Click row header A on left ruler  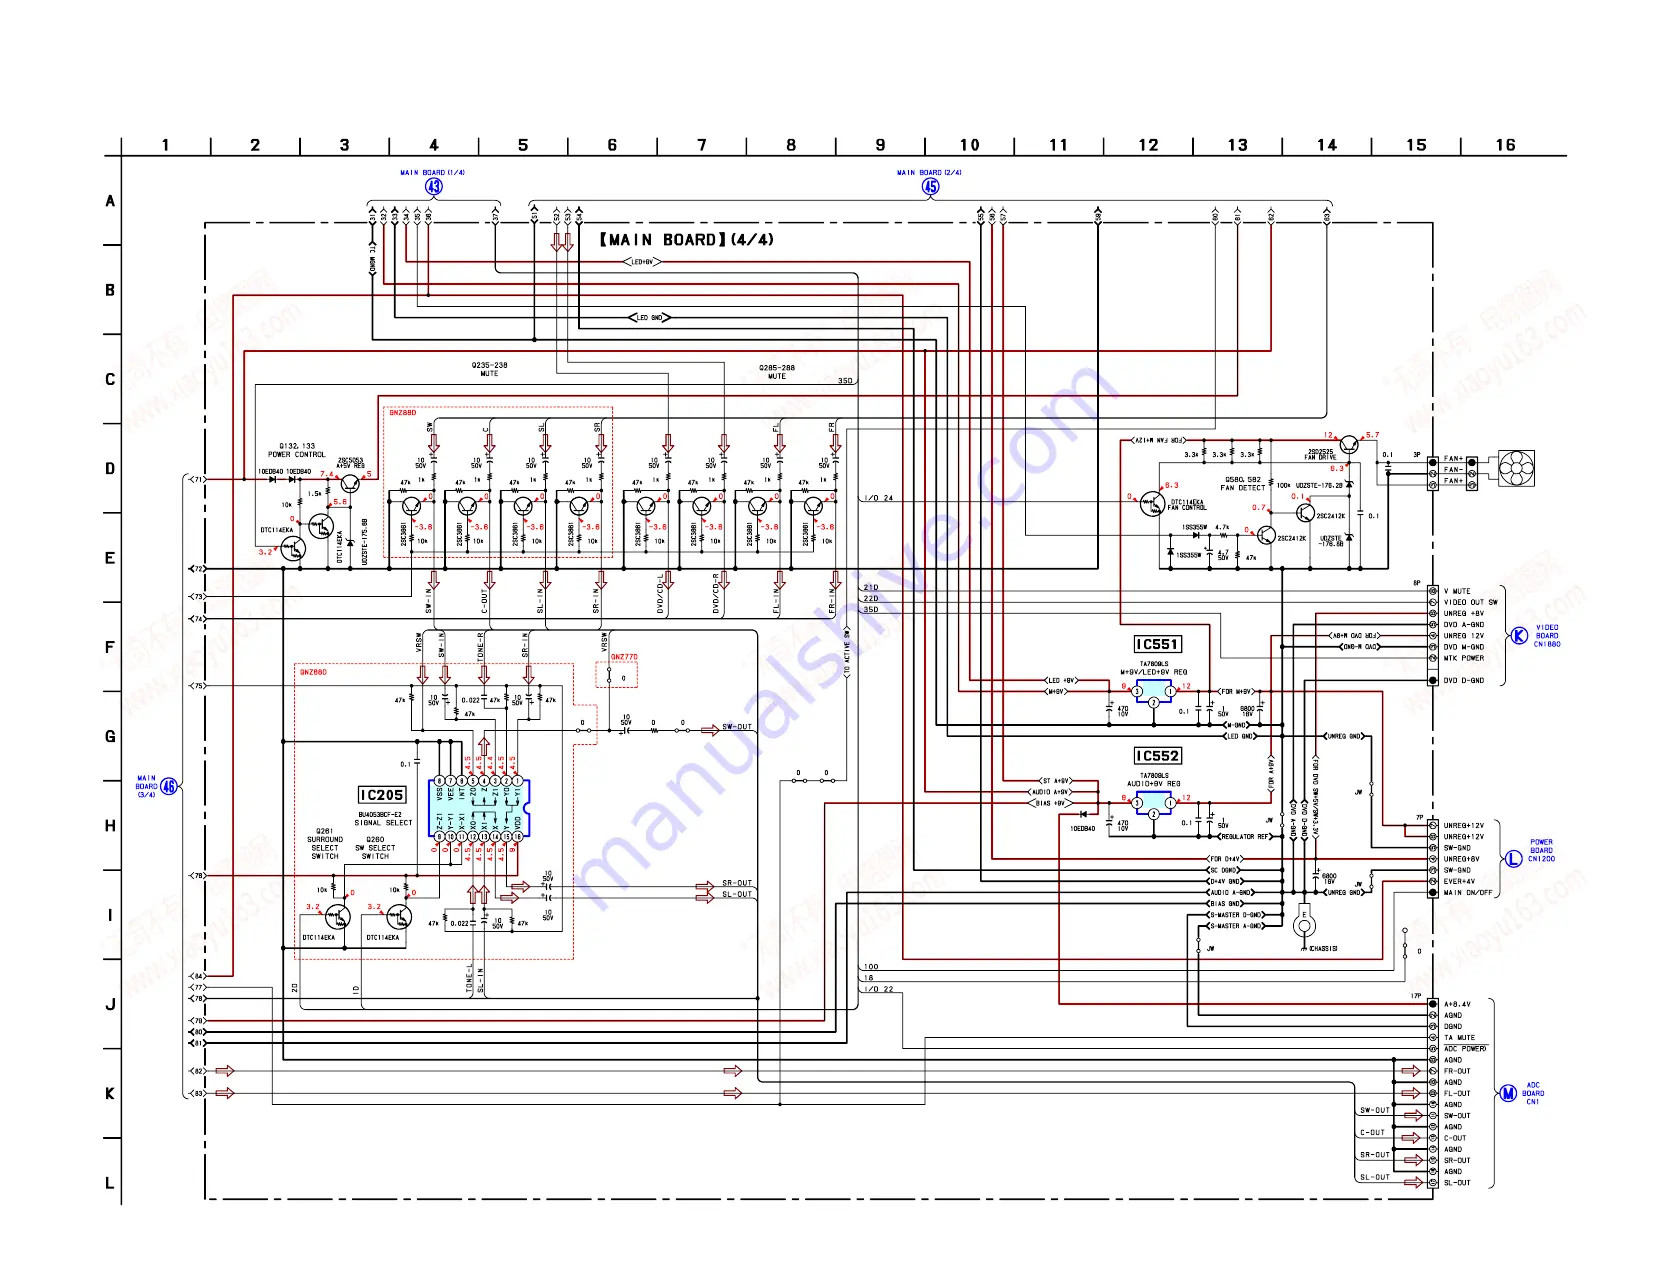110,201
